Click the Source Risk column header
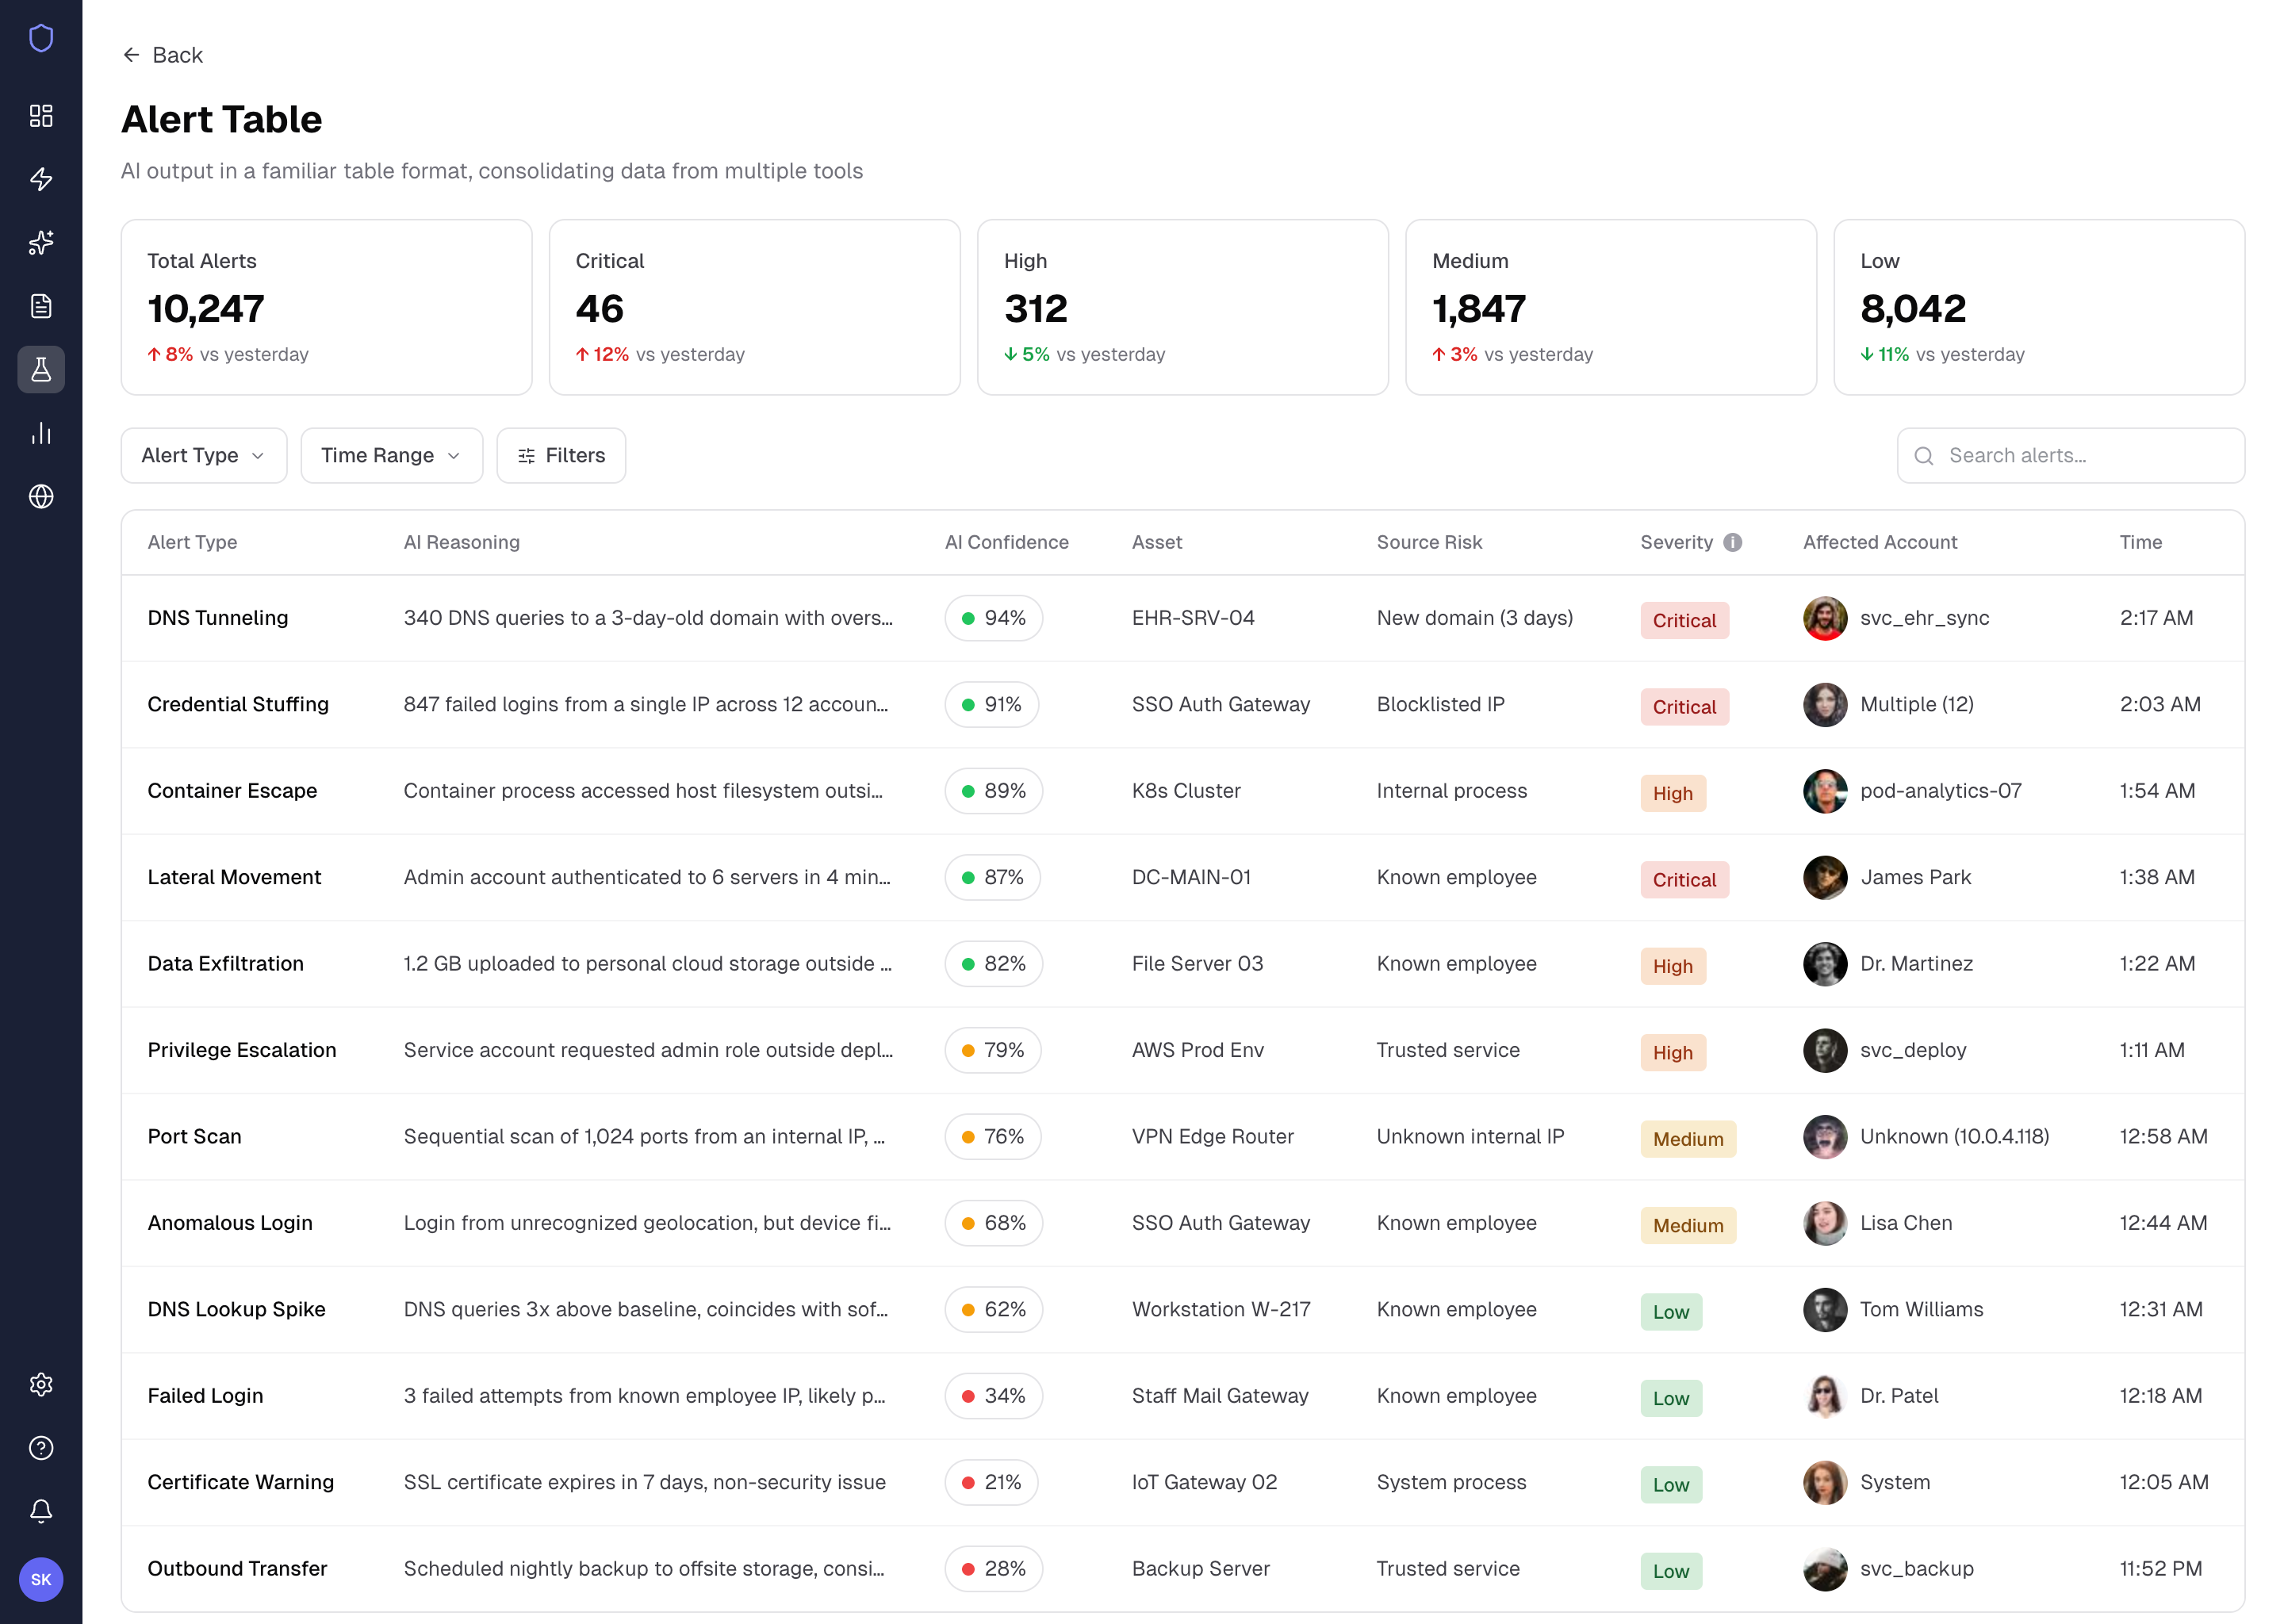This screenshot has width=2284, height=1624. 1429,542
